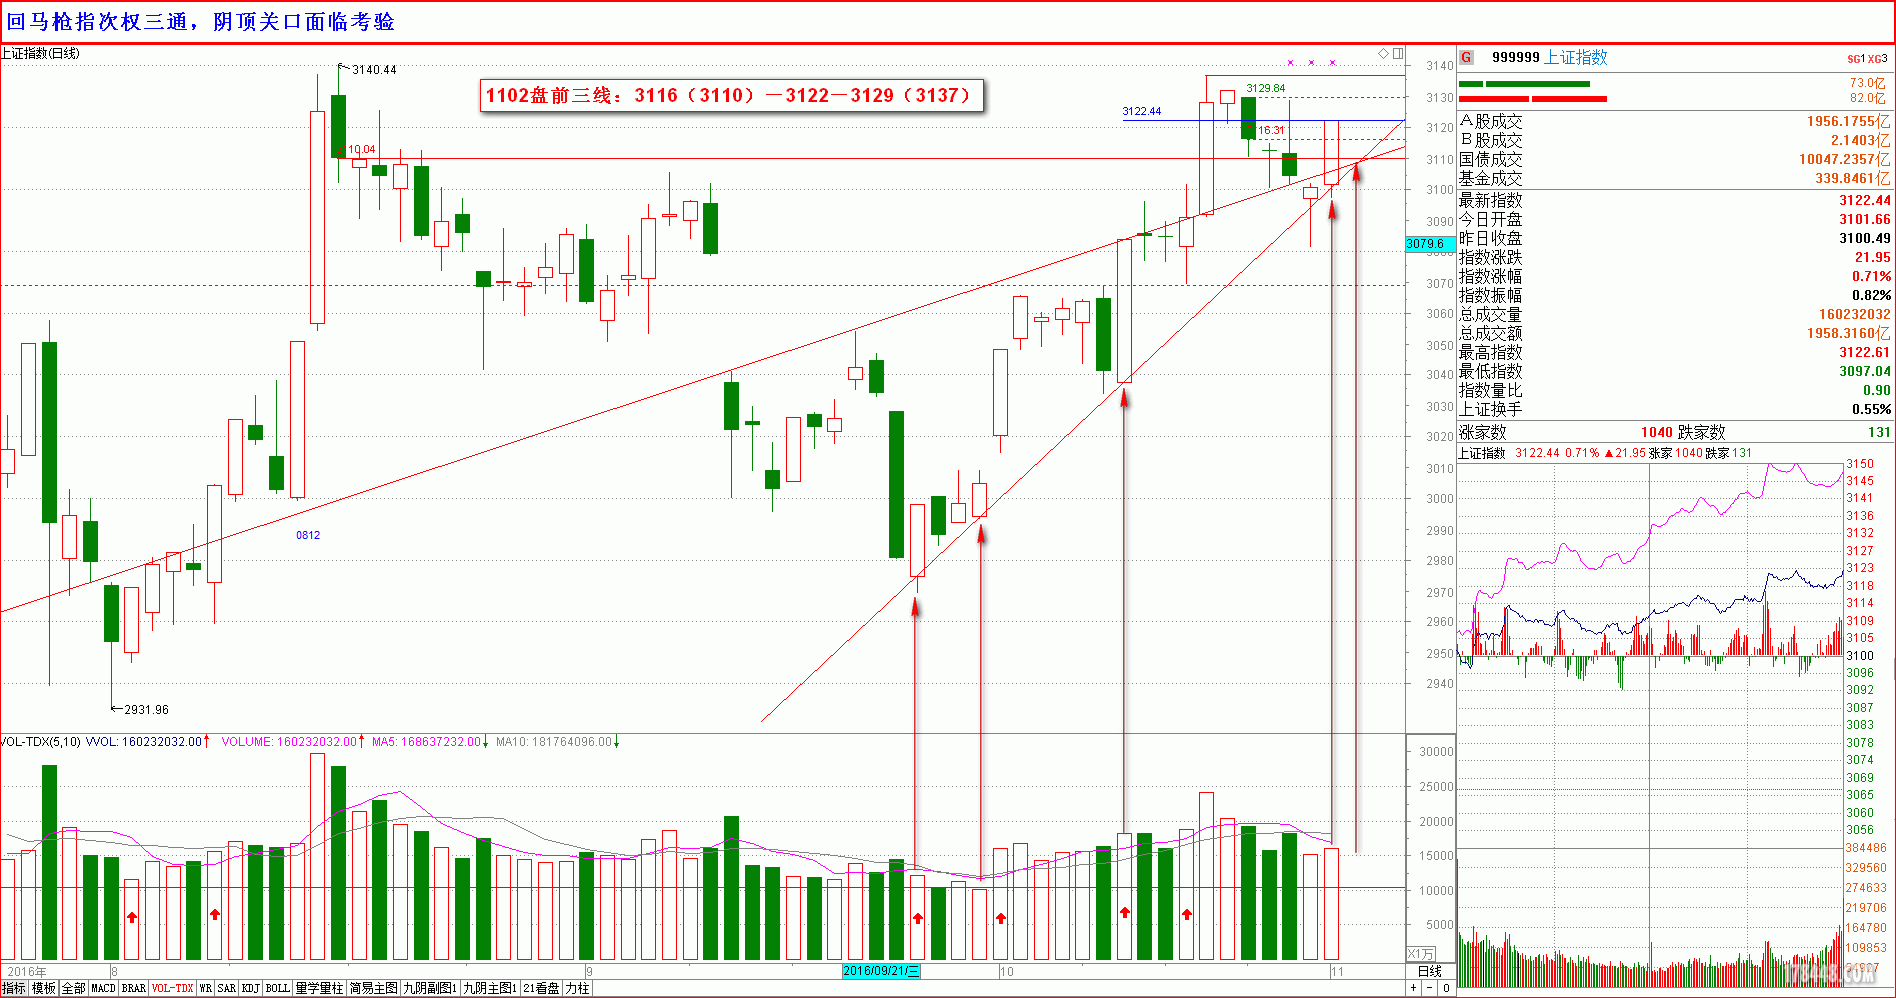Click the 日线 period button
This screenshot has height=998, width=1896.
pyautogui.click(x=1430, y=971)
